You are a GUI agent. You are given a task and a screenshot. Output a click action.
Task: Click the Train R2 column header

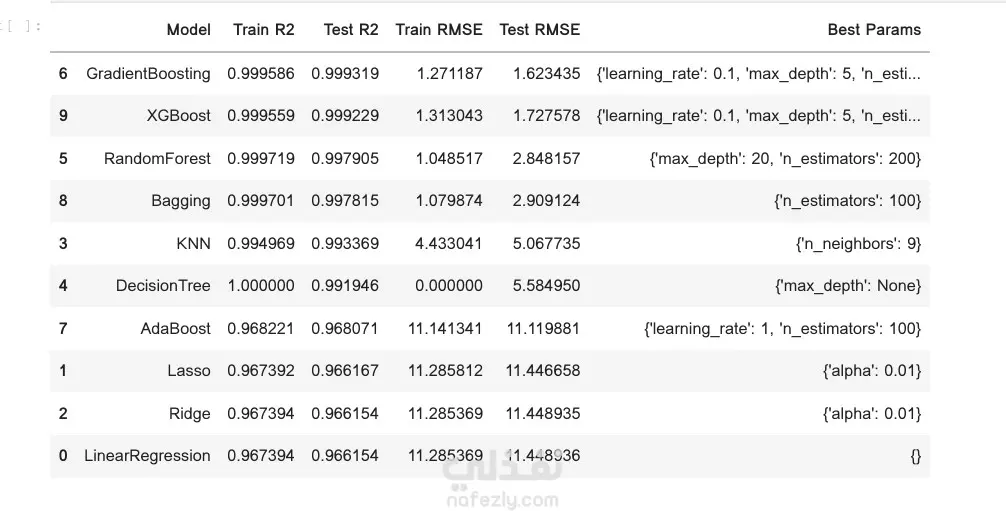(264, 30)
